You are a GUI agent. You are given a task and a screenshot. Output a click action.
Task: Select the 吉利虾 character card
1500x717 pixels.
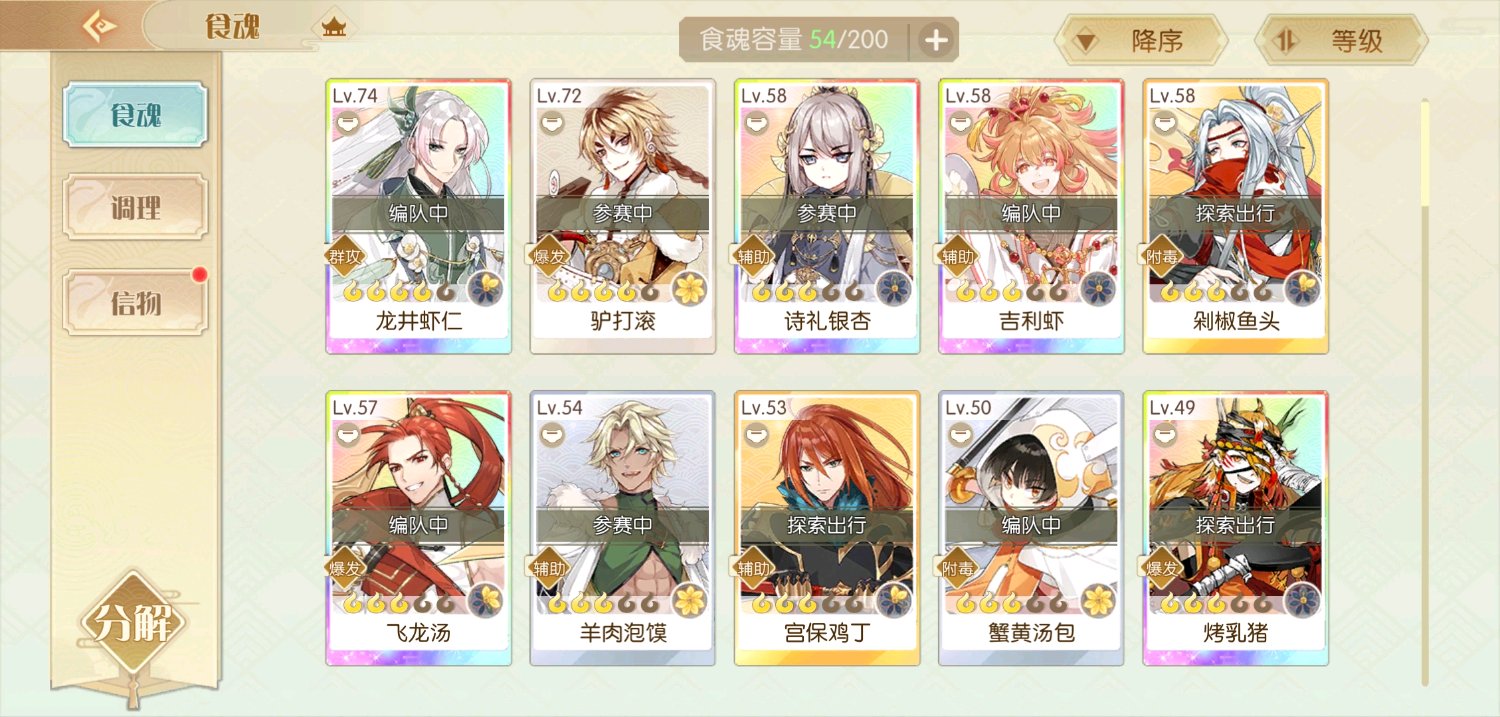1031,216
